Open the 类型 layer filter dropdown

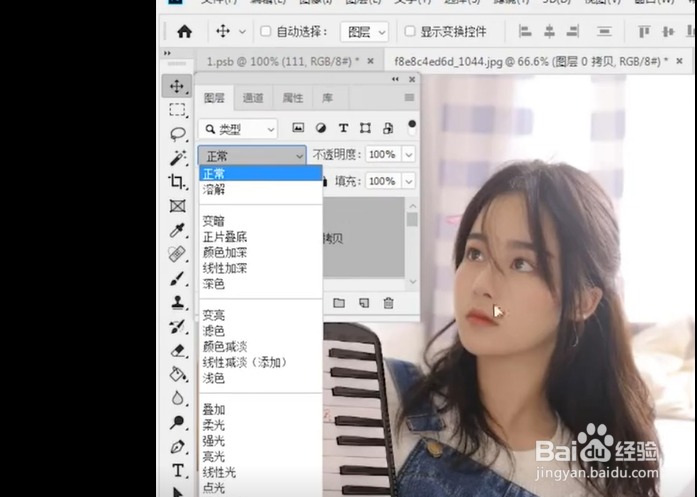238,129
